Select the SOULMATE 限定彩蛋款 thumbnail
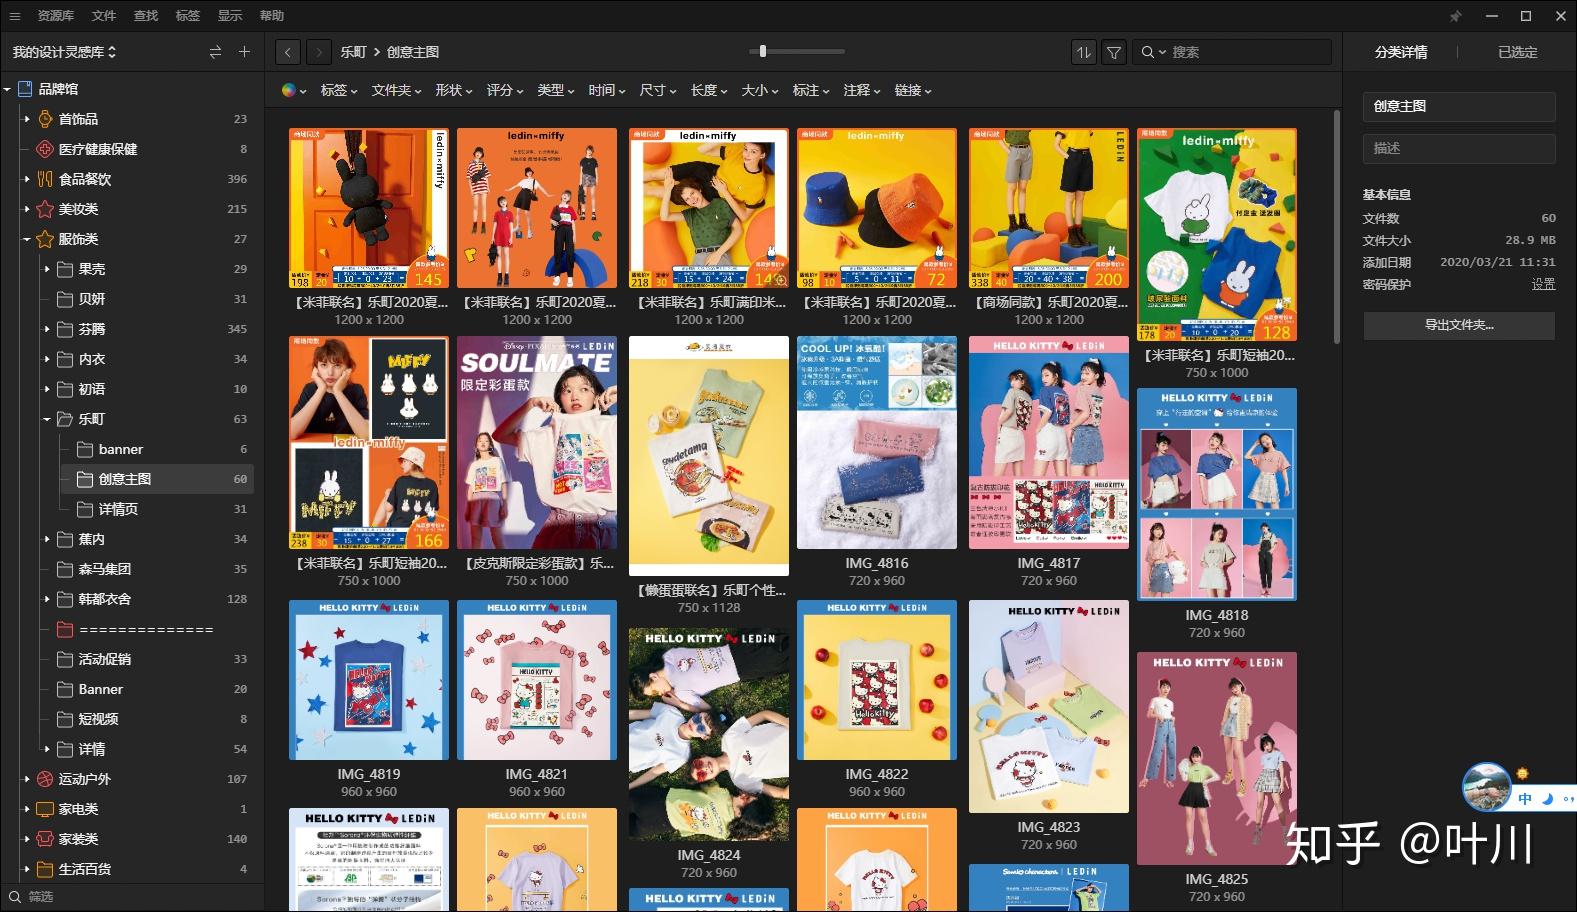 click(537, 442)
